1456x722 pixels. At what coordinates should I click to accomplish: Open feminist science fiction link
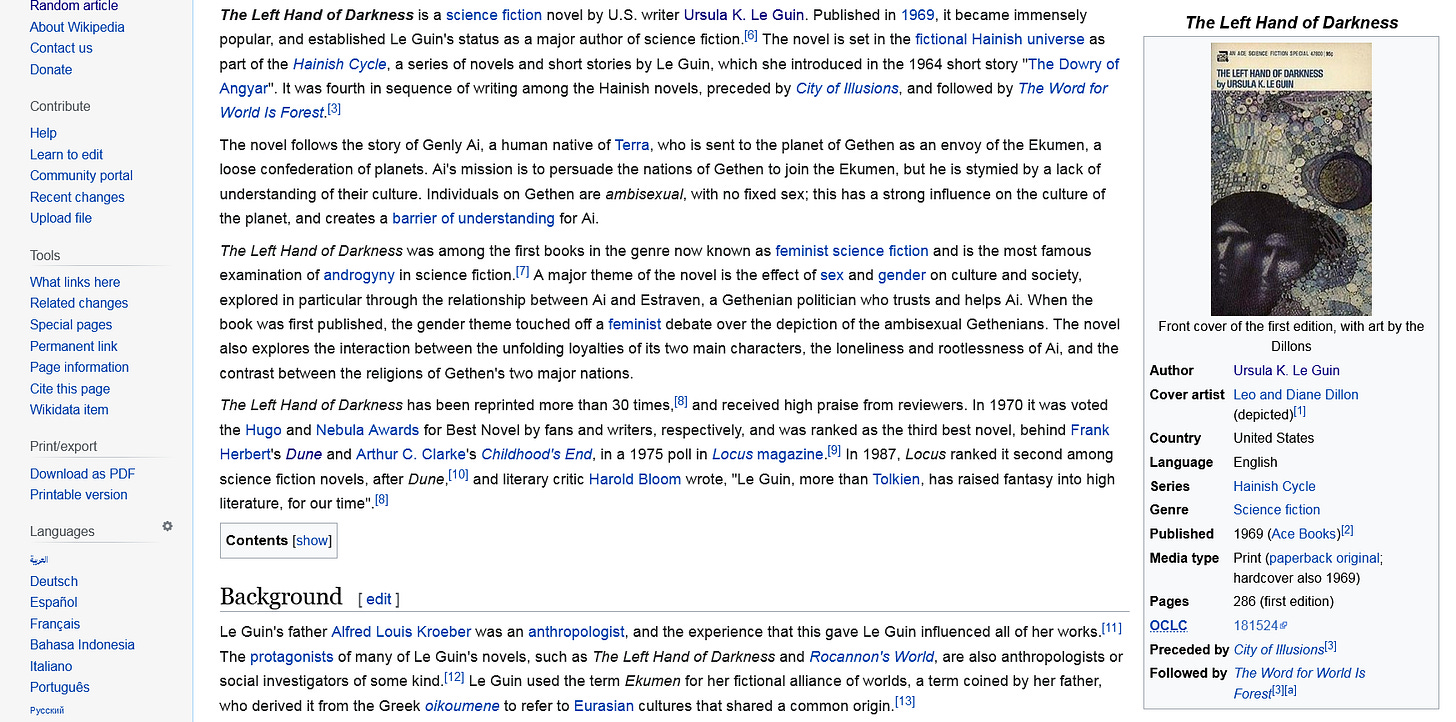852,251
